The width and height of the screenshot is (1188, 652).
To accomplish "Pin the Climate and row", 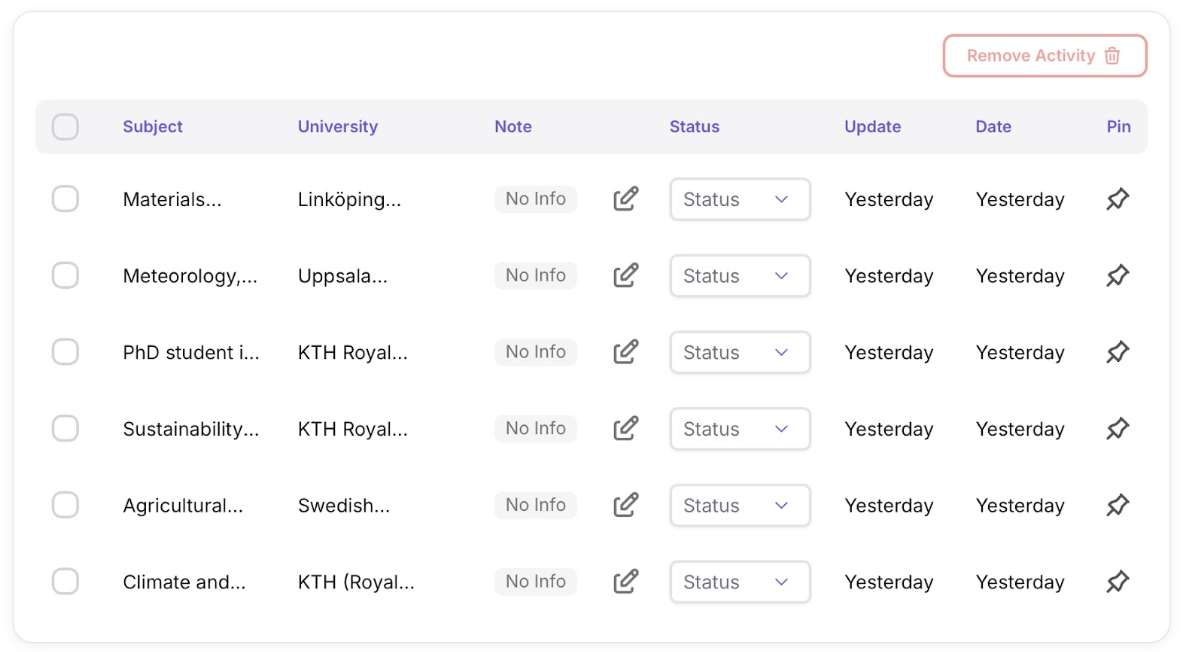I will pyautogui.click(x=1117, y=581).
